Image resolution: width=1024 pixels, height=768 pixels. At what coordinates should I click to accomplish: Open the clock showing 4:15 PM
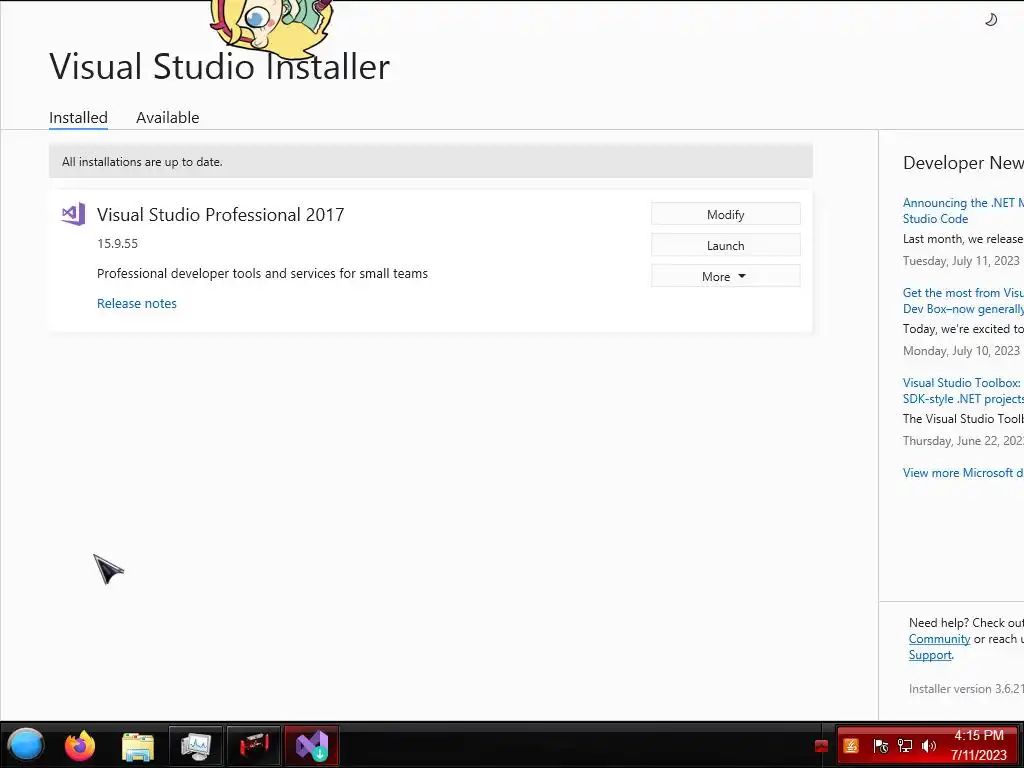[x=978, y=745]
